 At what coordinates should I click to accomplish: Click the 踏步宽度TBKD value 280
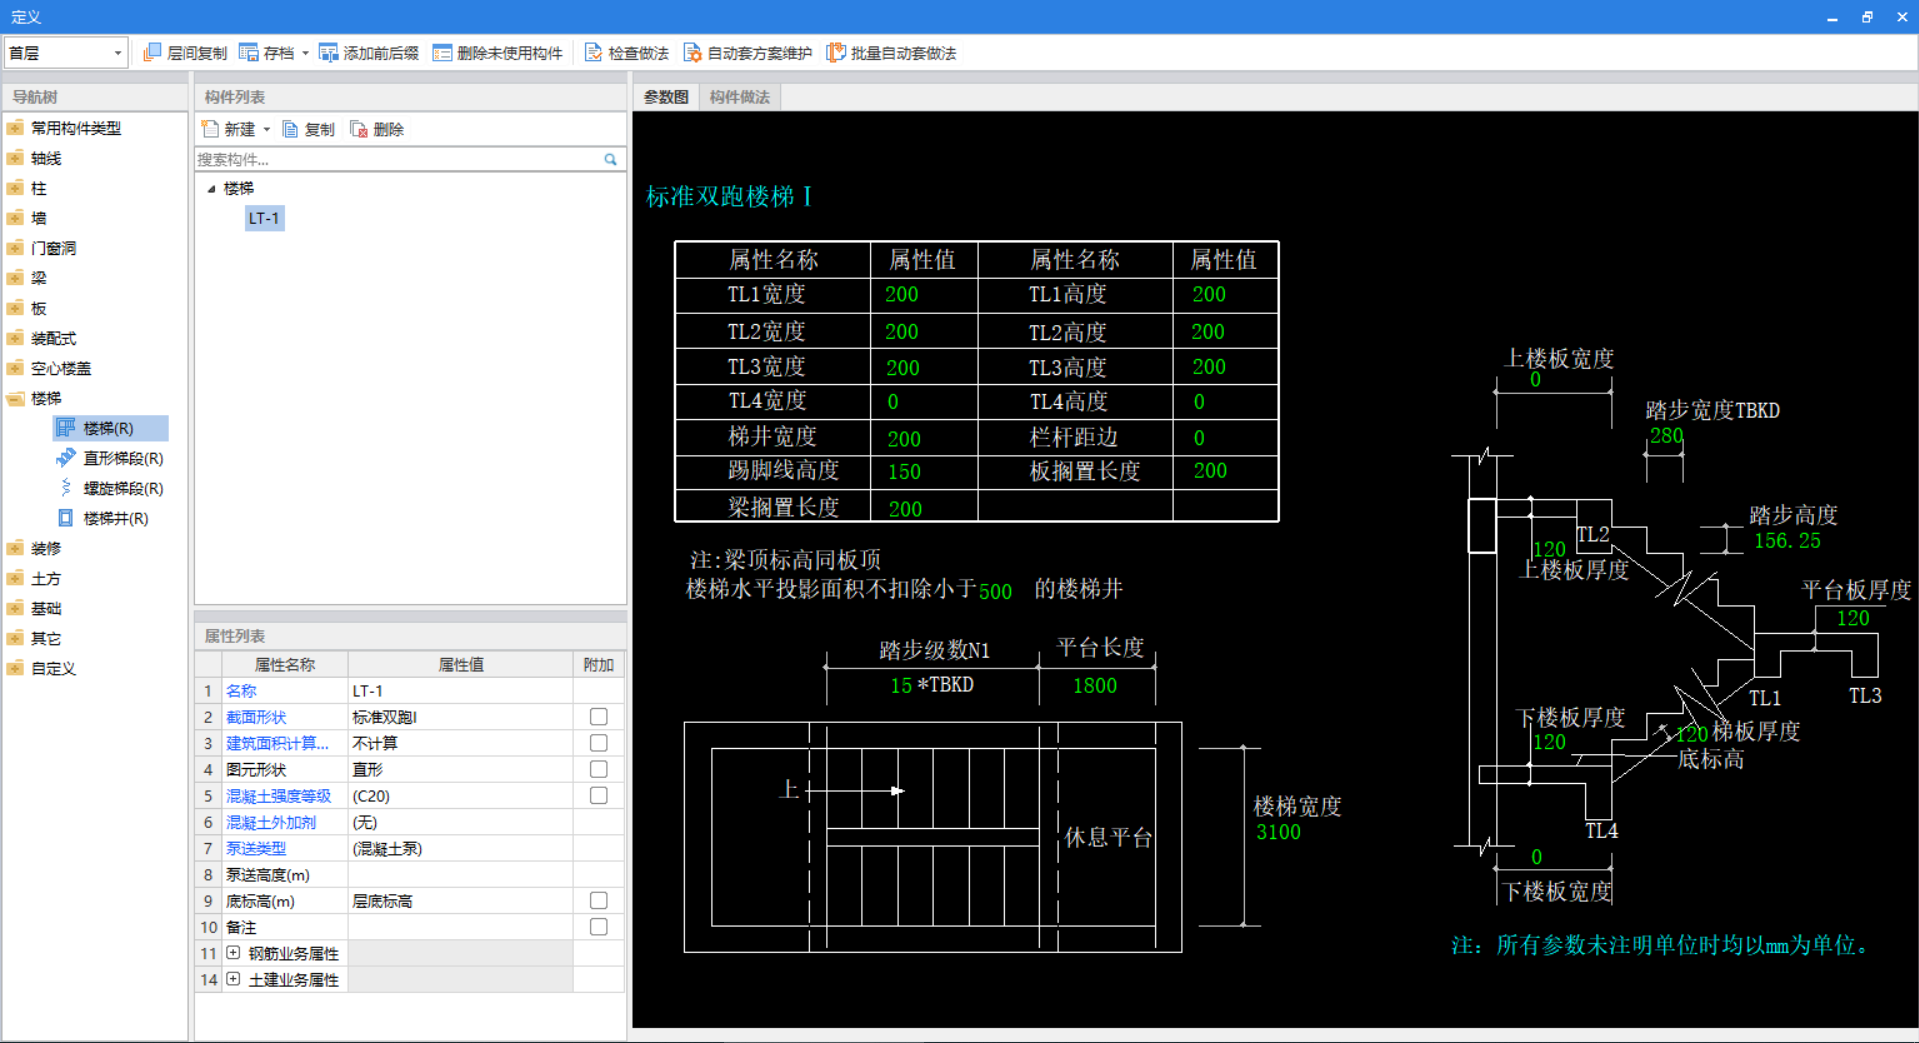pos(1666,436)
